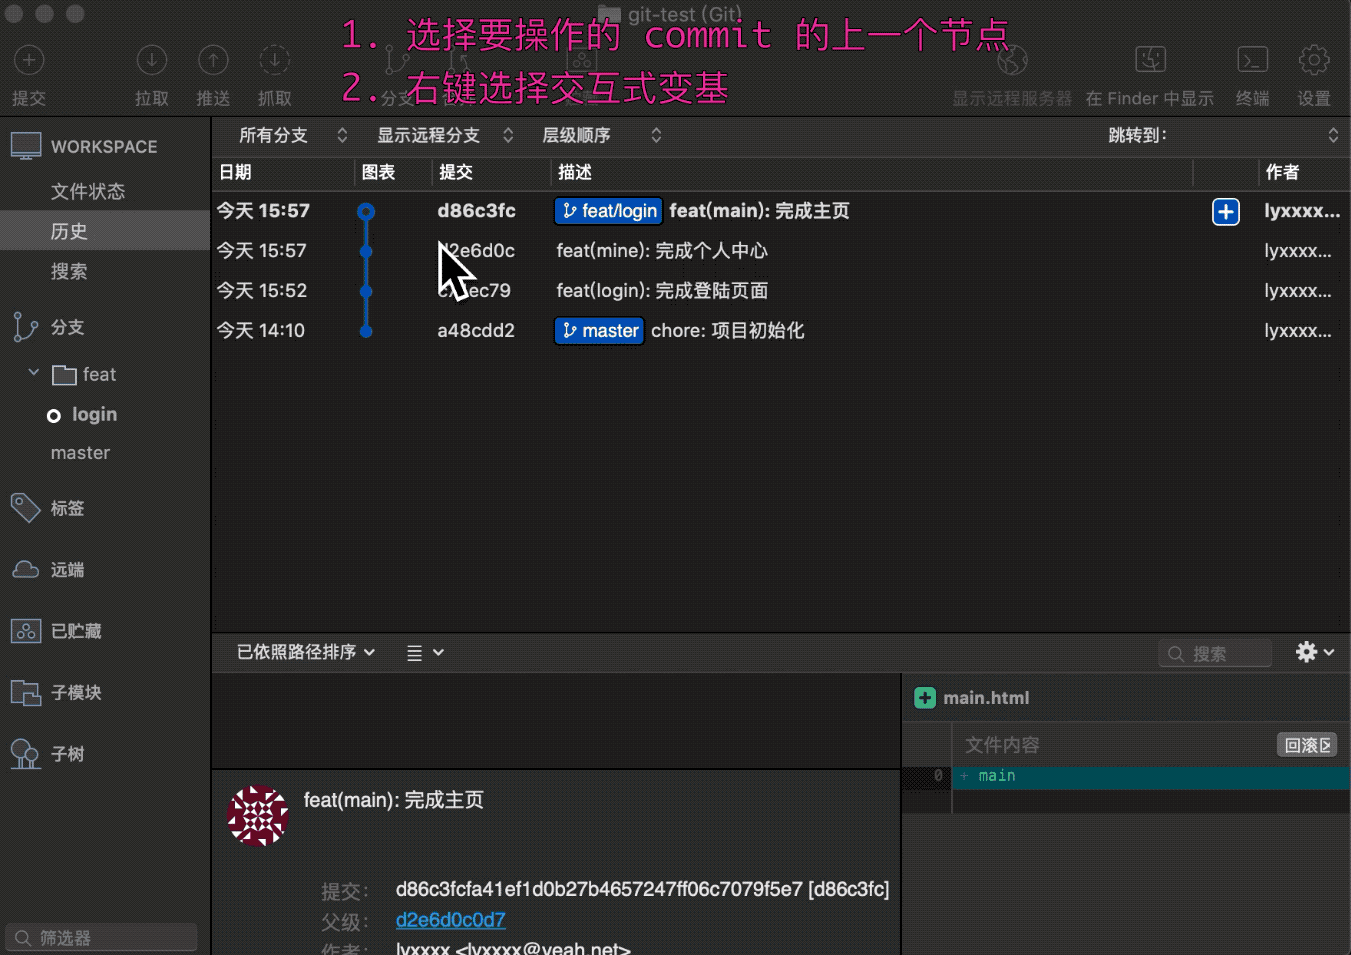Click the date 今天 15:52
This screenshot has height=955, width=1351.
click(262, 291)
